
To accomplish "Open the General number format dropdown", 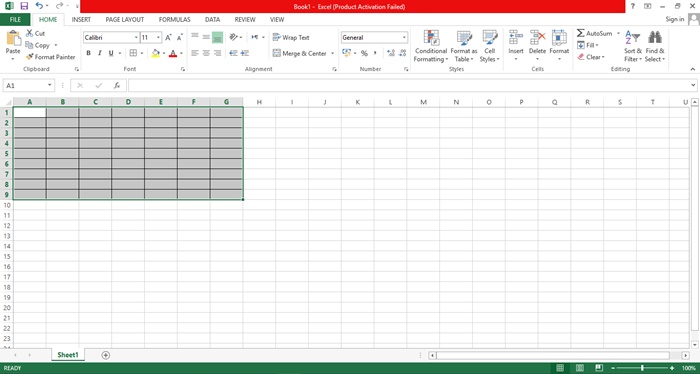I will tap(404, 37).
